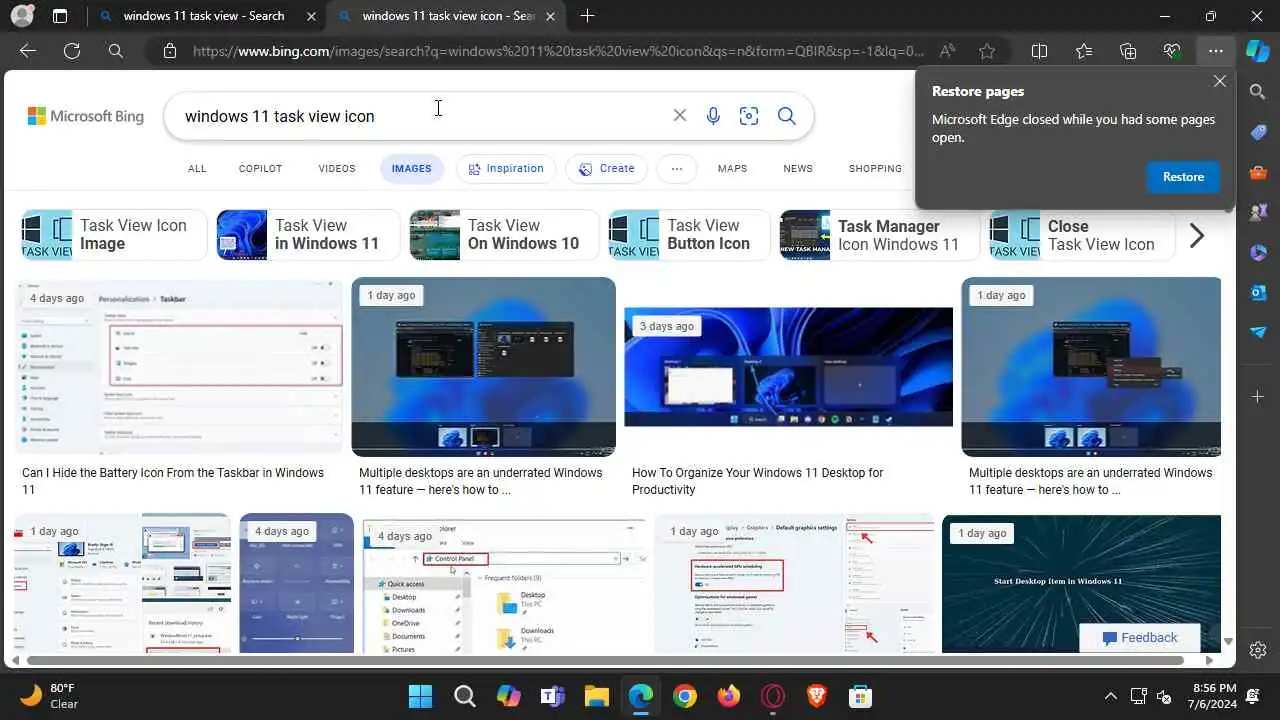The height and width of the screenshot is (720, 1280).
Task: Select Task View Icon Image suggestion
Action: (114, 235)
